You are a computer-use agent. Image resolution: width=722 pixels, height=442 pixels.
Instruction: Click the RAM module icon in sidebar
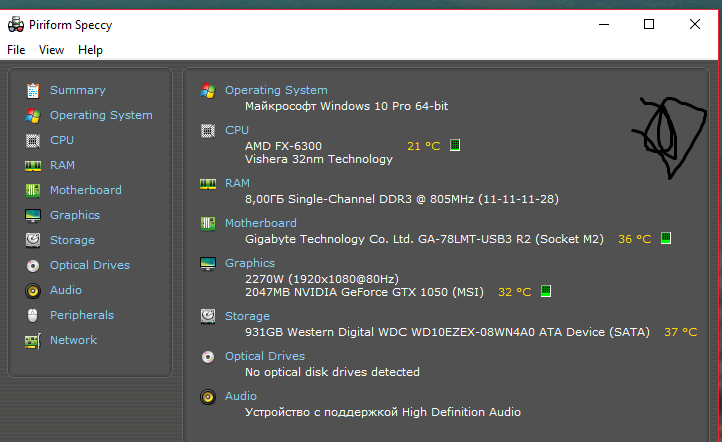tap(33, 165)
